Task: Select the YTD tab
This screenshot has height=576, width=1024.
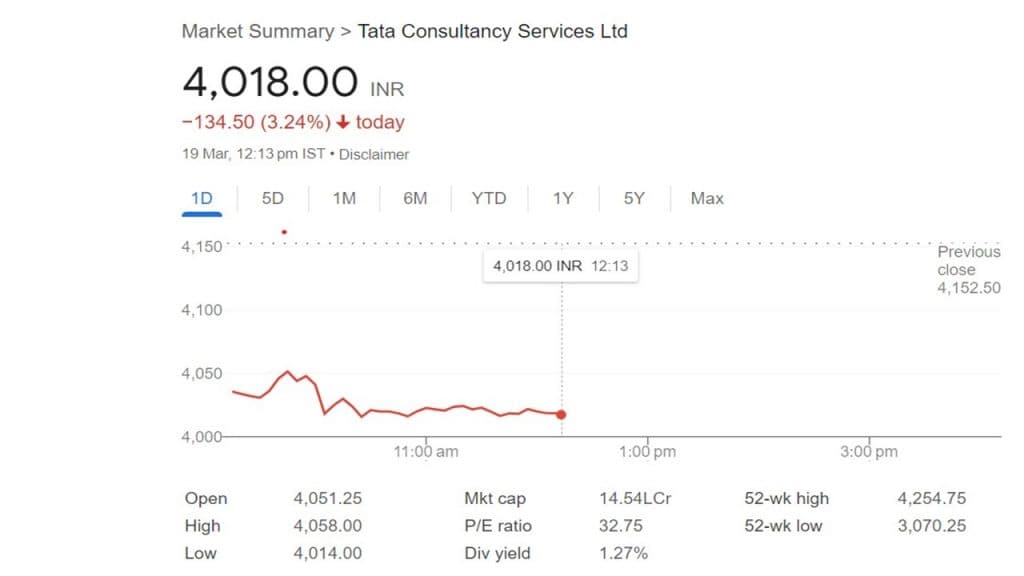Action: click(x=489, y=198)
